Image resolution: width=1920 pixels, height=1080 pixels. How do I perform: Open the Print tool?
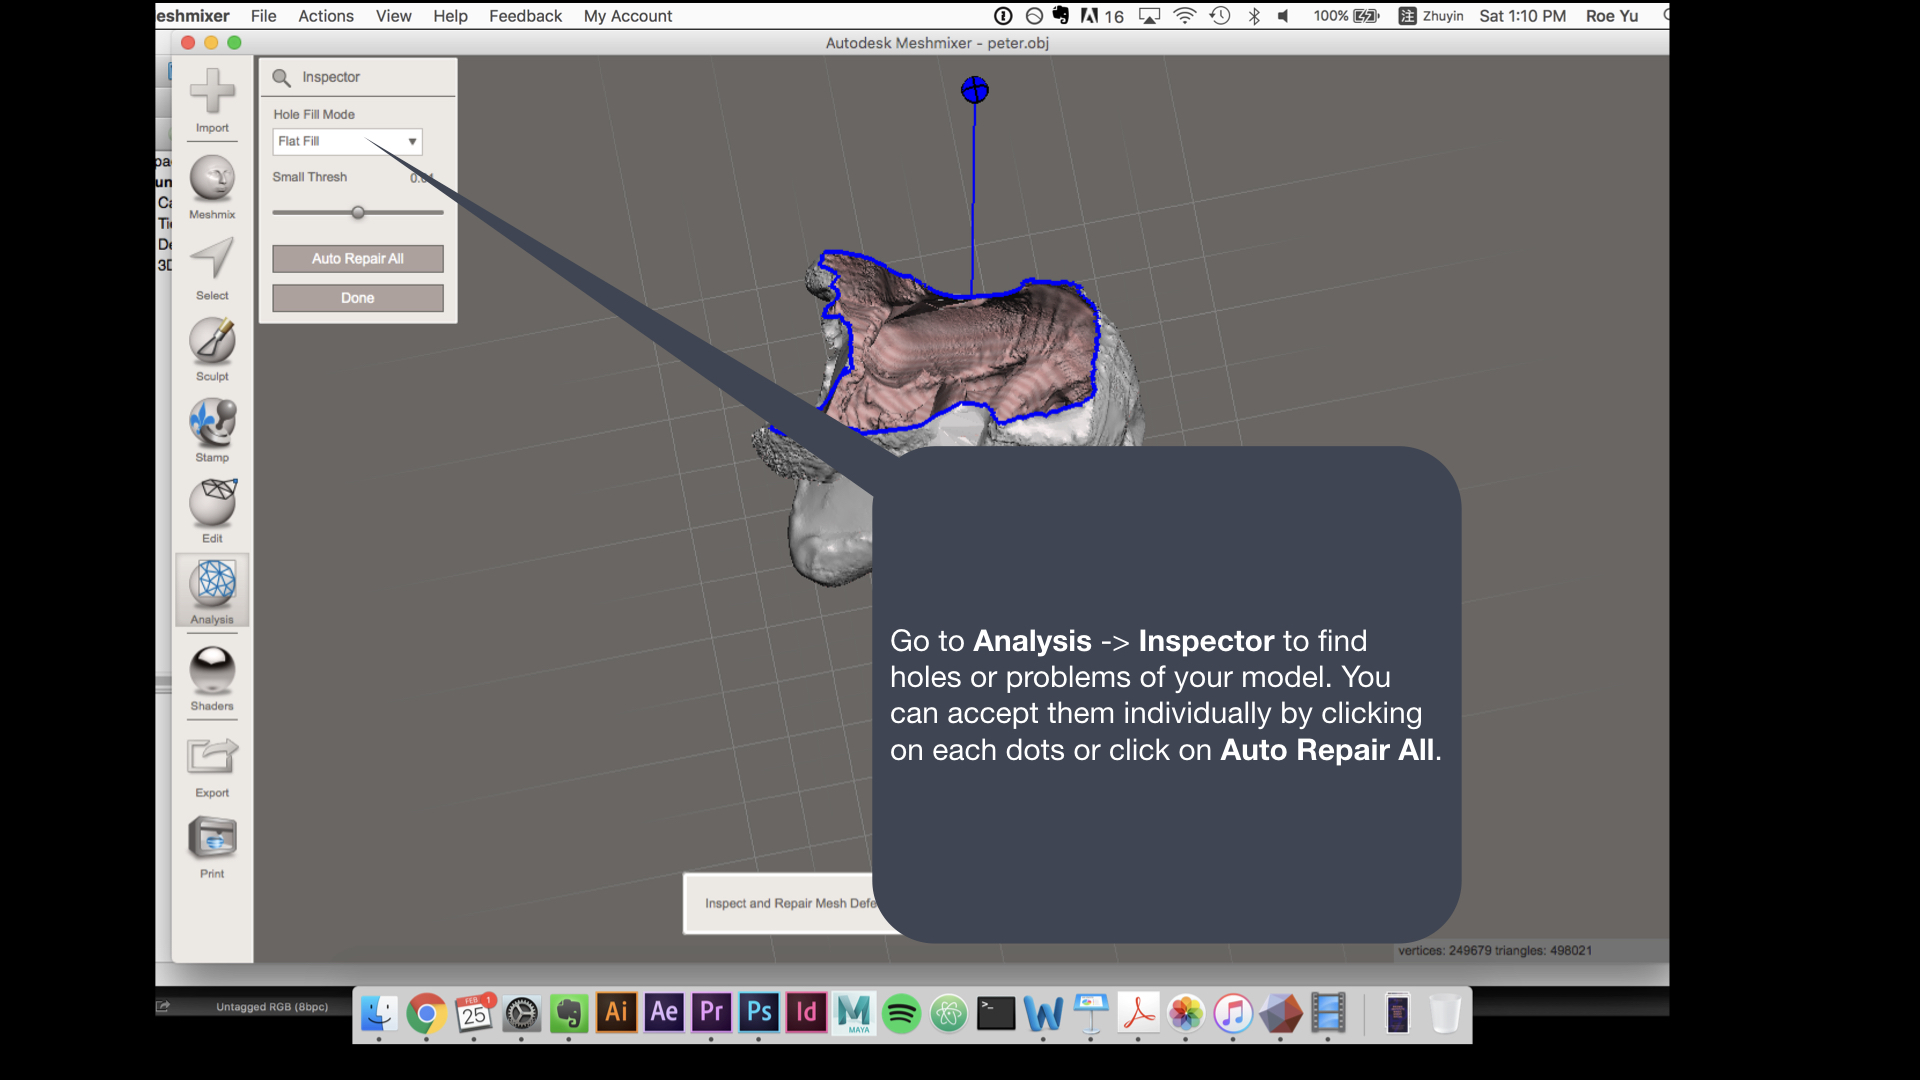point(212,838)
